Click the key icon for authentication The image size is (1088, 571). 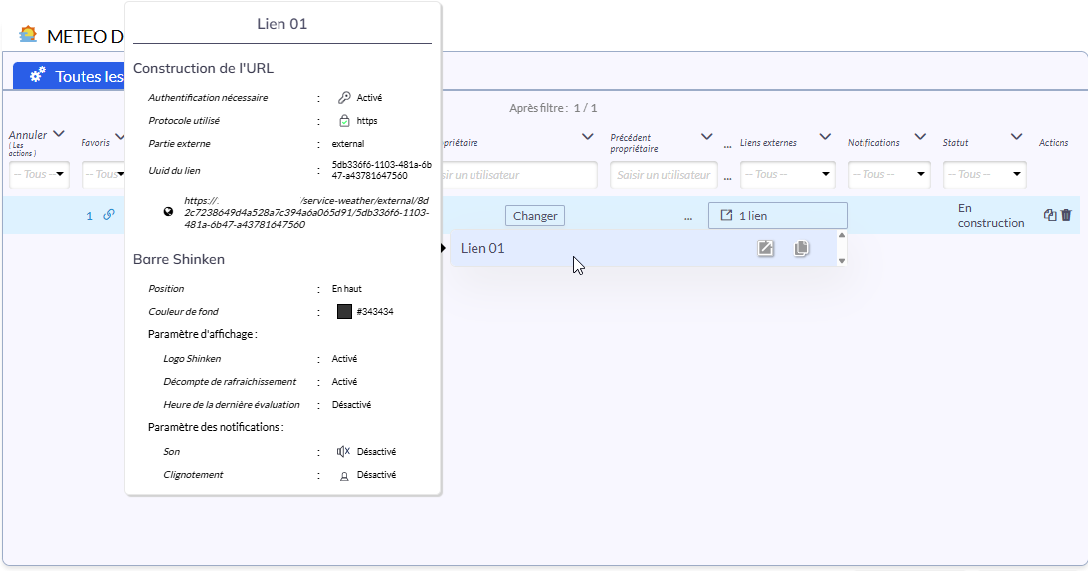tap(344, 98)
